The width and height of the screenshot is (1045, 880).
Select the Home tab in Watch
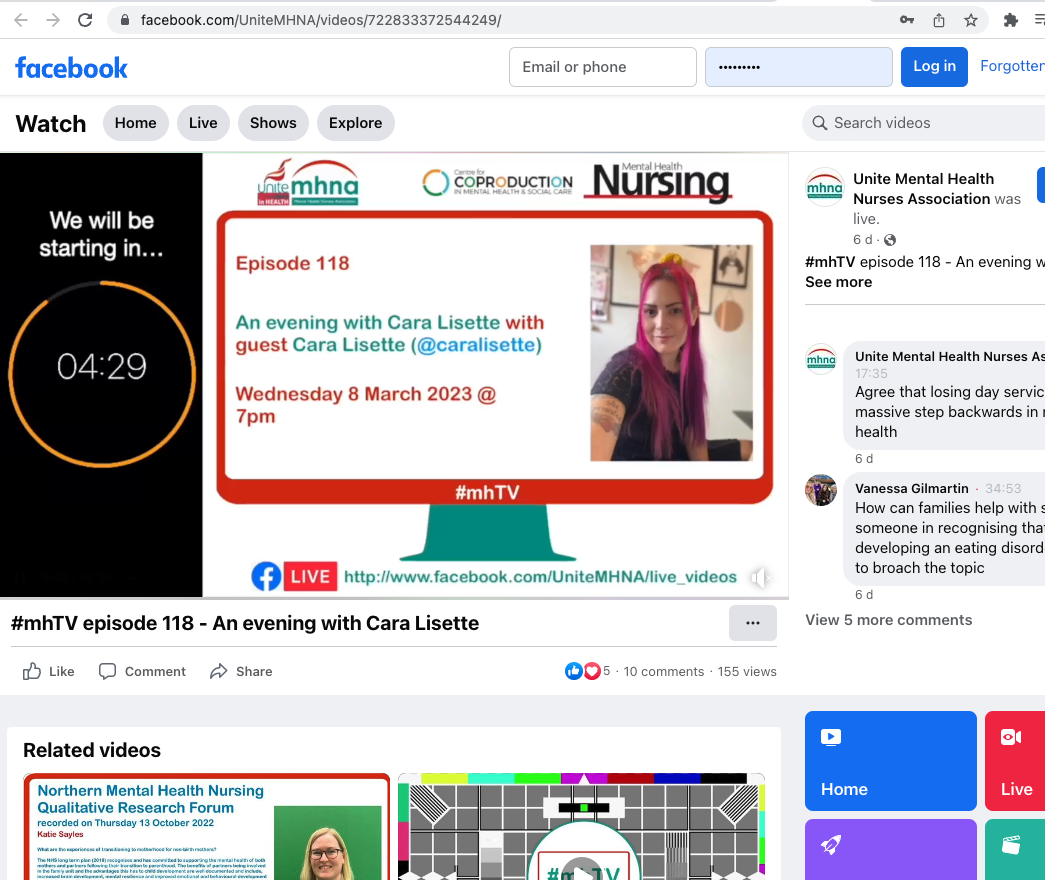tap(135, 123)
